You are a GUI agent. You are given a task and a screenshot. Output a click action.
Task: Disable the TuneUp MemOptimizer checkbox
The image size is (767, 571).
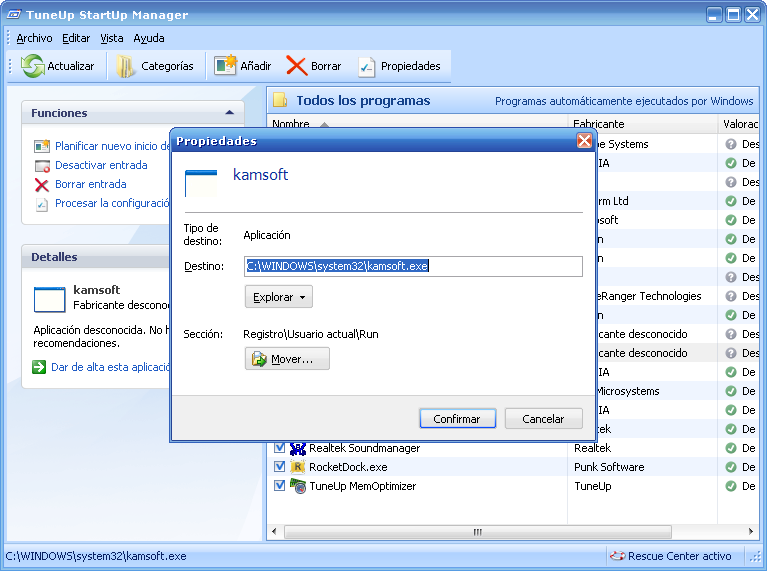(280, 486)
